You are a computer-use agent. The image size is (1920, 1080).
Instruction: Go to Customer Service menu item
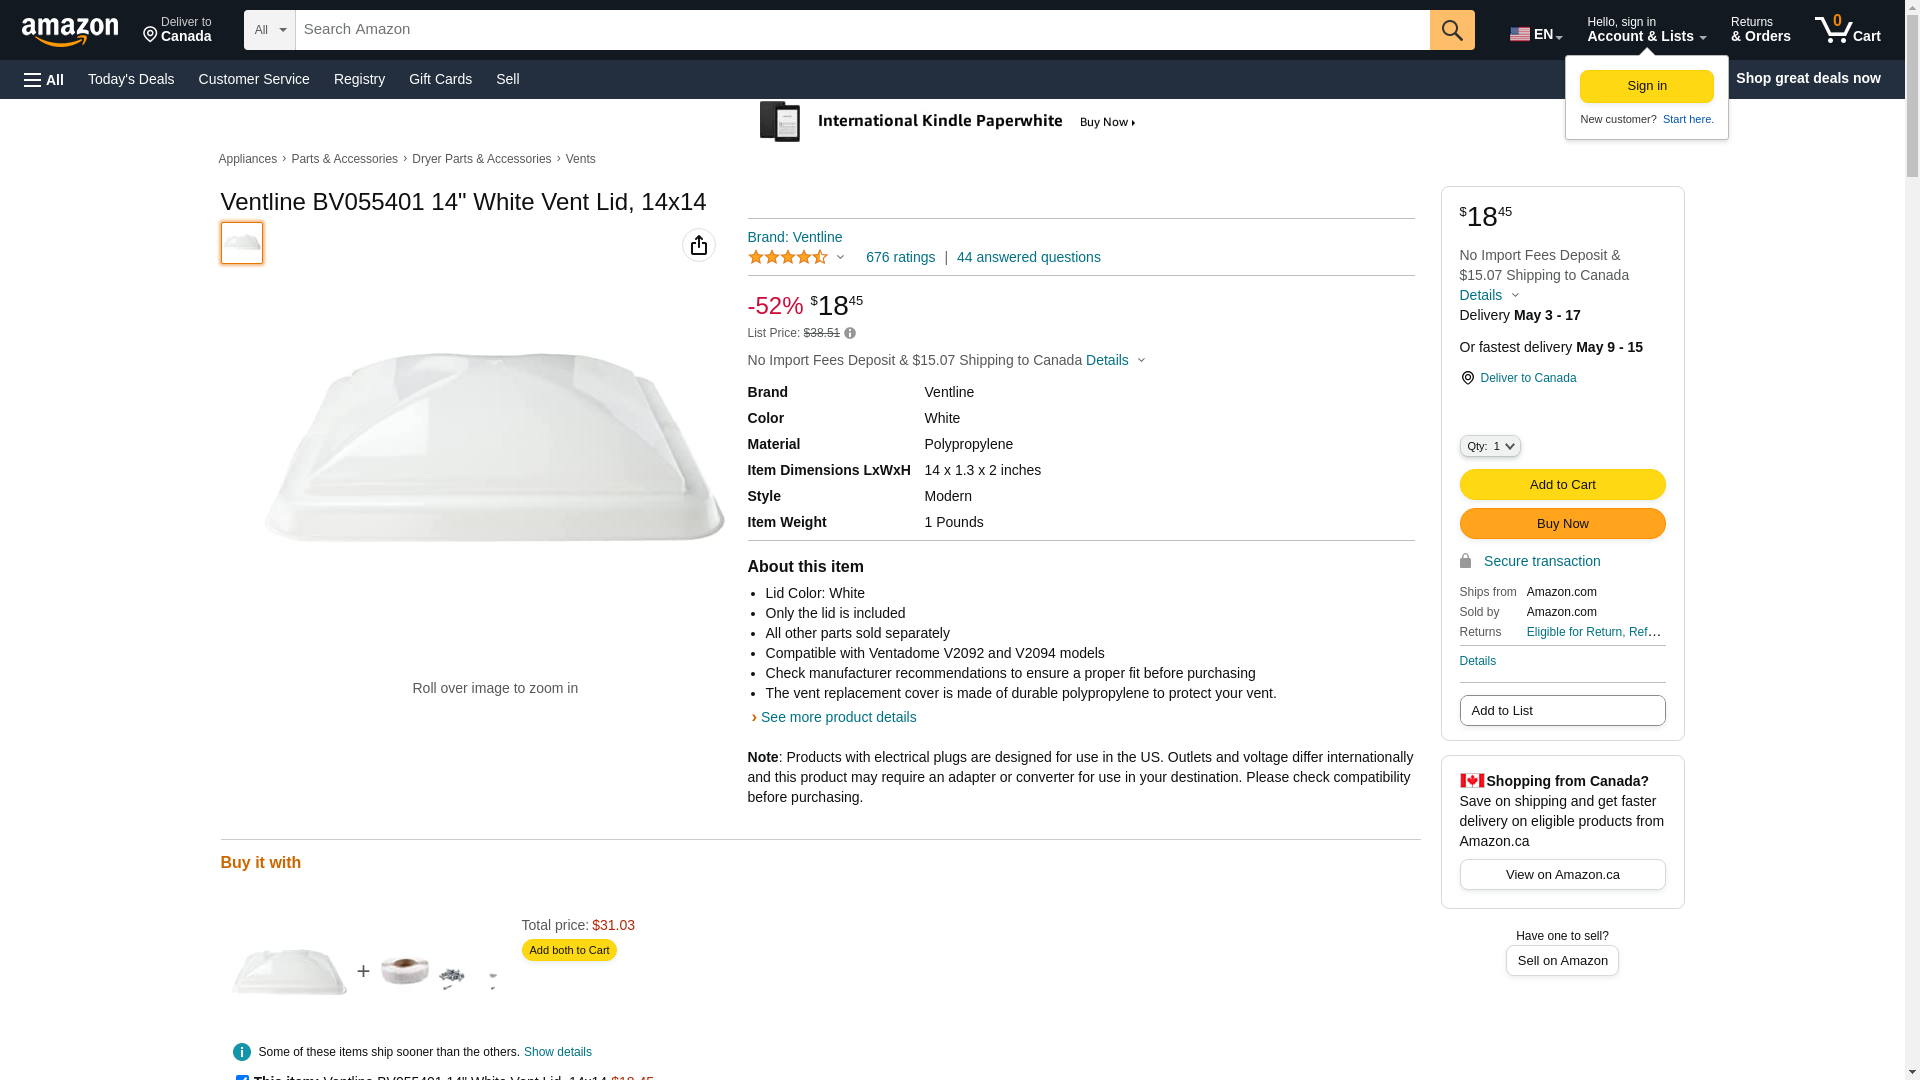click(254, 79)
